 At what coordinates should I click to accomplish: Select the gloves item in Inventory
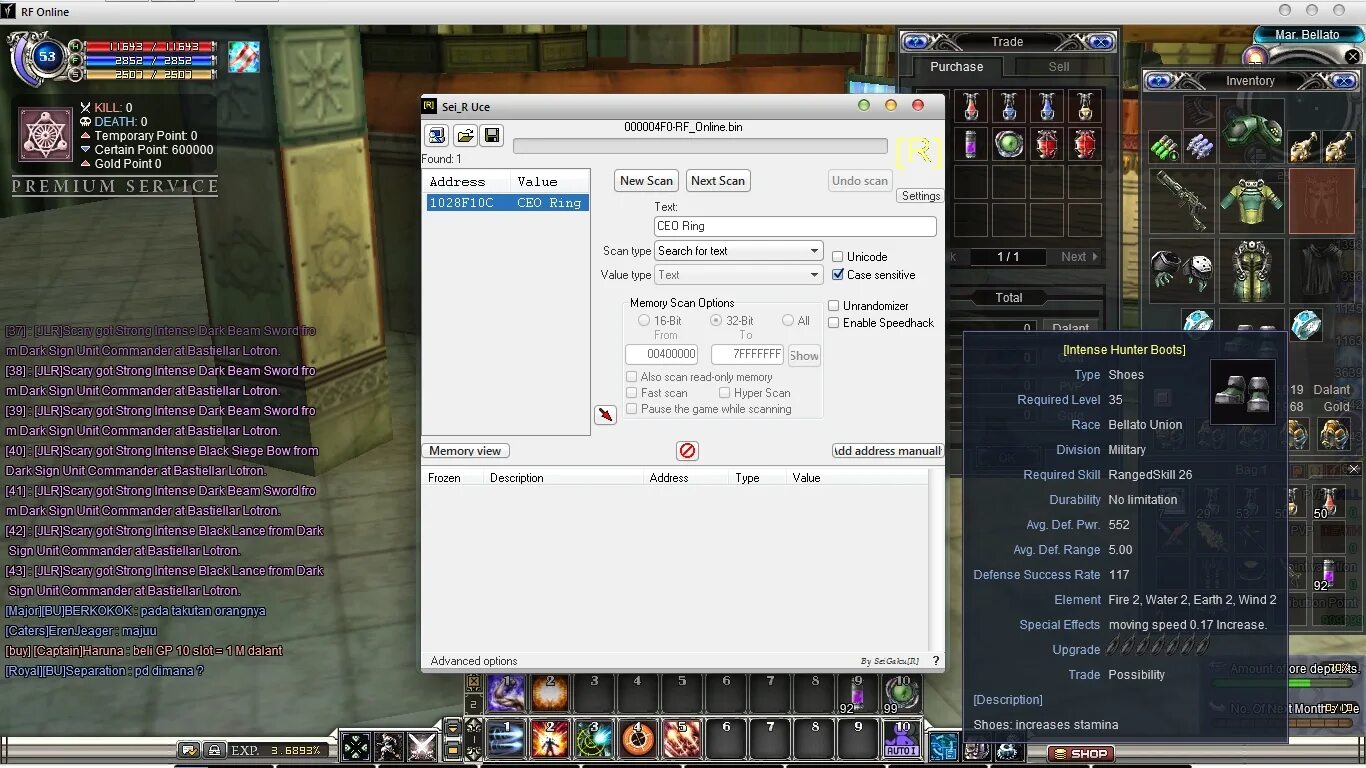(x=1181, y=270)
